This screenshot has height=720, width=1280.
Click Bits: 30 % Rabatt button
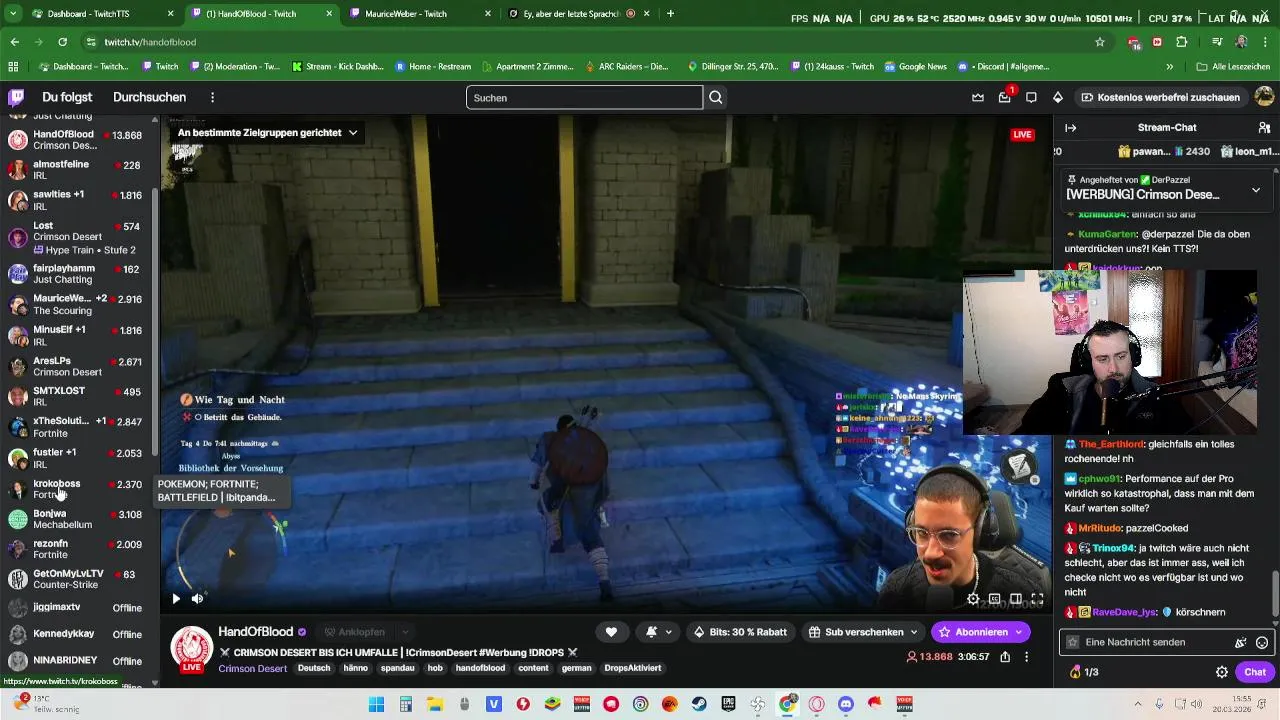[740, 632]
